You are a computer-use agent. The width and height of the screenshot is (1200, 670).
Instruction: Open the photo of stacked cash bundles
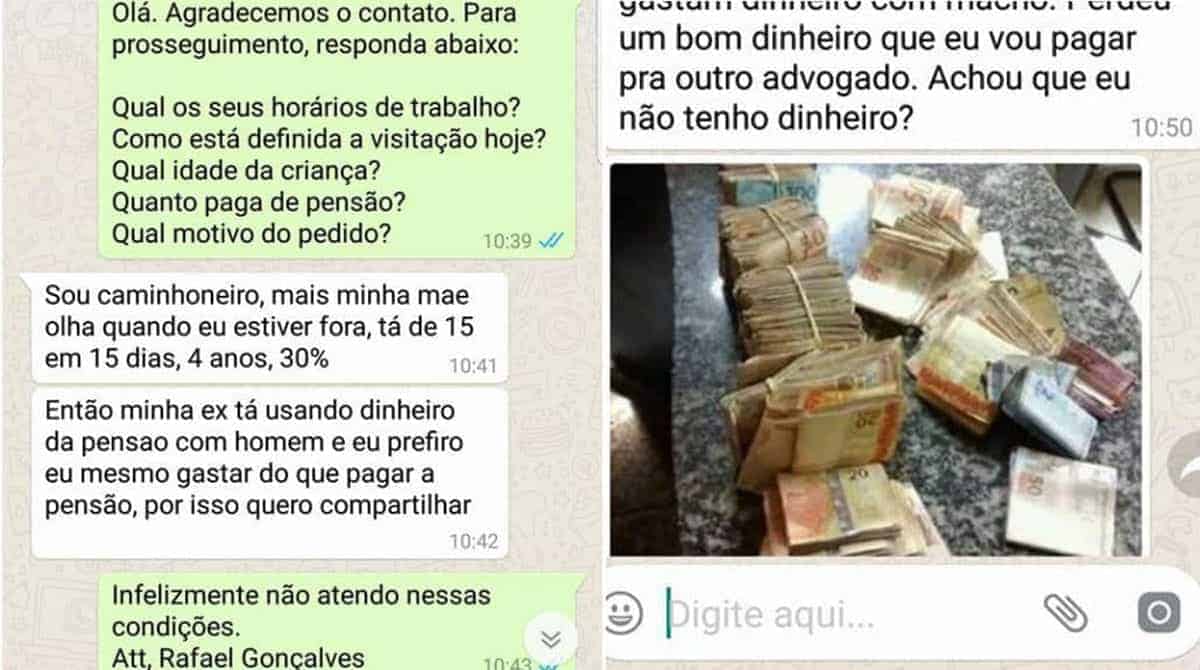pos(875,359)
